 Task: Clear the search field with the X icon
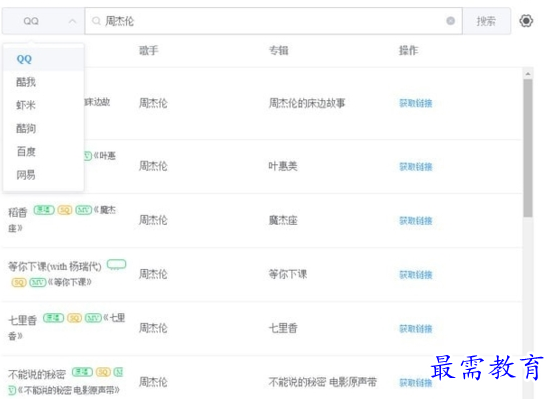point(450,21)
